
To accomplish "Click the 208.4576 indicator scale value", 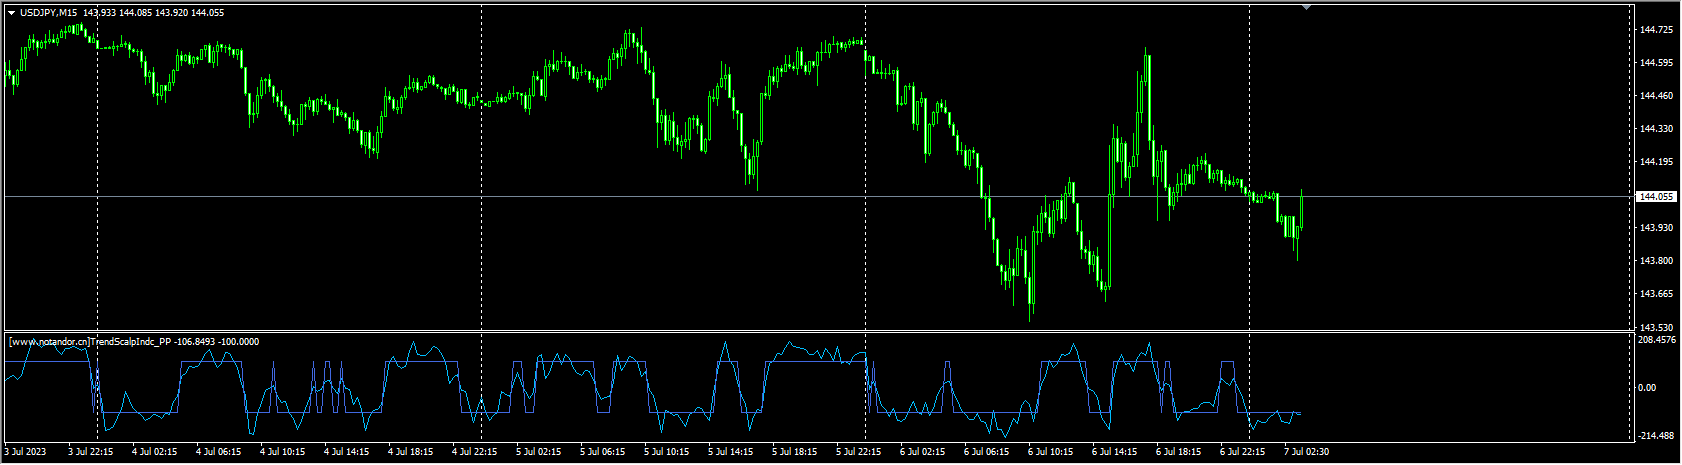I will click(1658, 340).
